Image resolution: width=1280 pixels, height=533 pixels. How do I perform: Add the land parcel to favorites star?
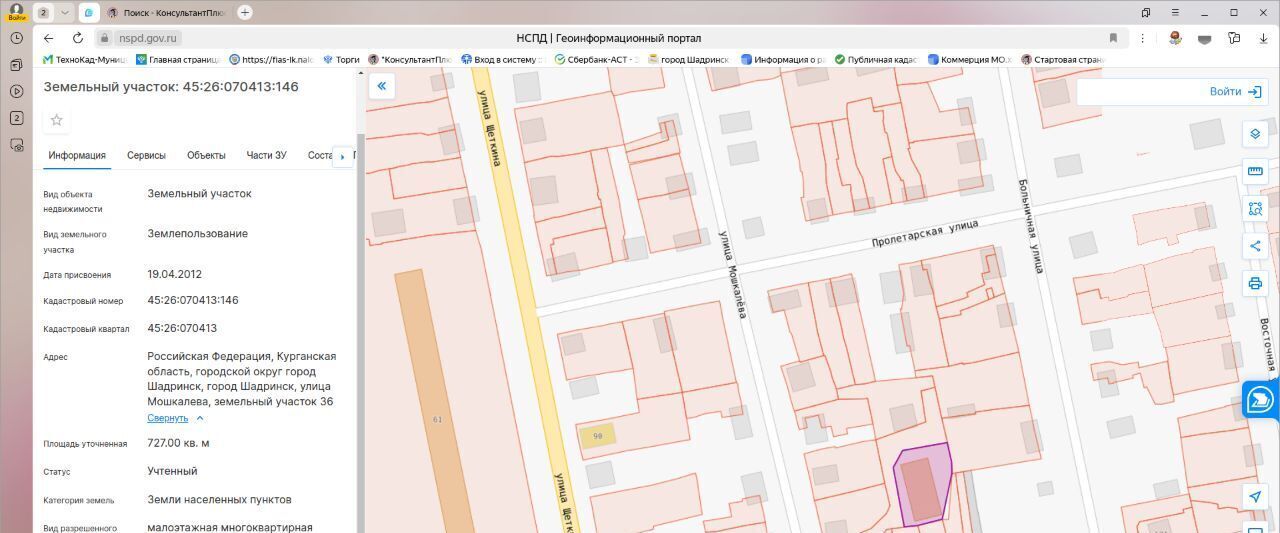pos(57,120)
